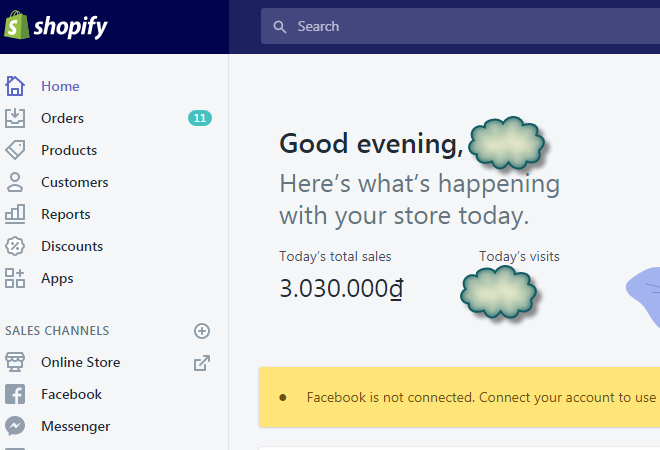The width and height of the screenshot is (660, 450).
Task: Open the Apps section
Action: [x=57, y=279]
